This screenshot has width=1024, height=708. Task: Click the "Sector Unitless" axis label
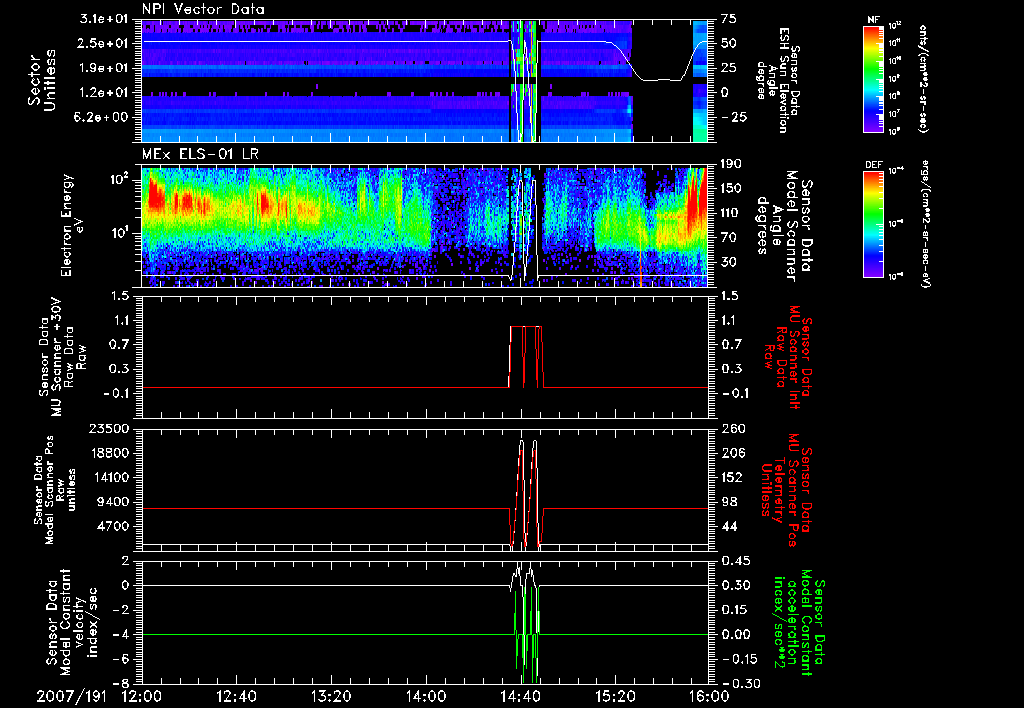click(x=42, y=80)
